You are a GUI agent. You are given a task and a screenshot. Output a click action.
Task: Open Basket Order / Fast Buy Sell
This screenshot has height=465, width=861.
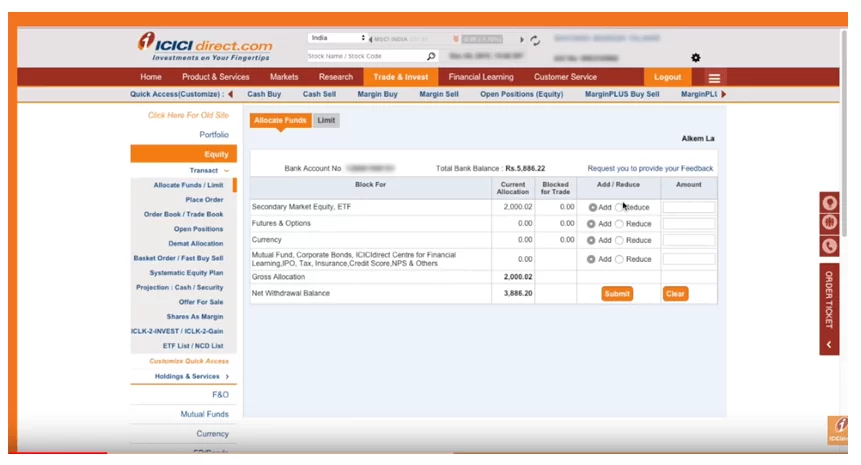coord(178,258)
